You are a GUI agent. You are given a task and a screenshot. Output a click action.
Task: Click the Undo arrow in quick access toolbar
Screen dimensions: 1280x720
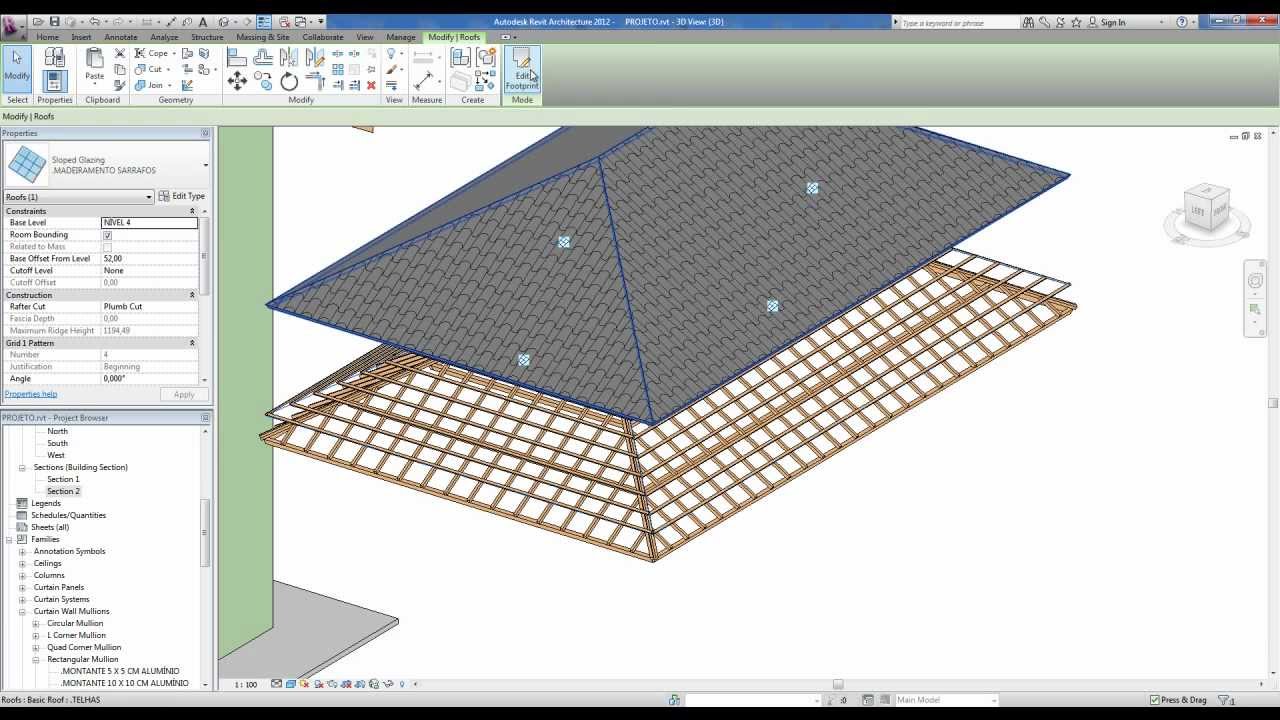(x=95, y=22)
